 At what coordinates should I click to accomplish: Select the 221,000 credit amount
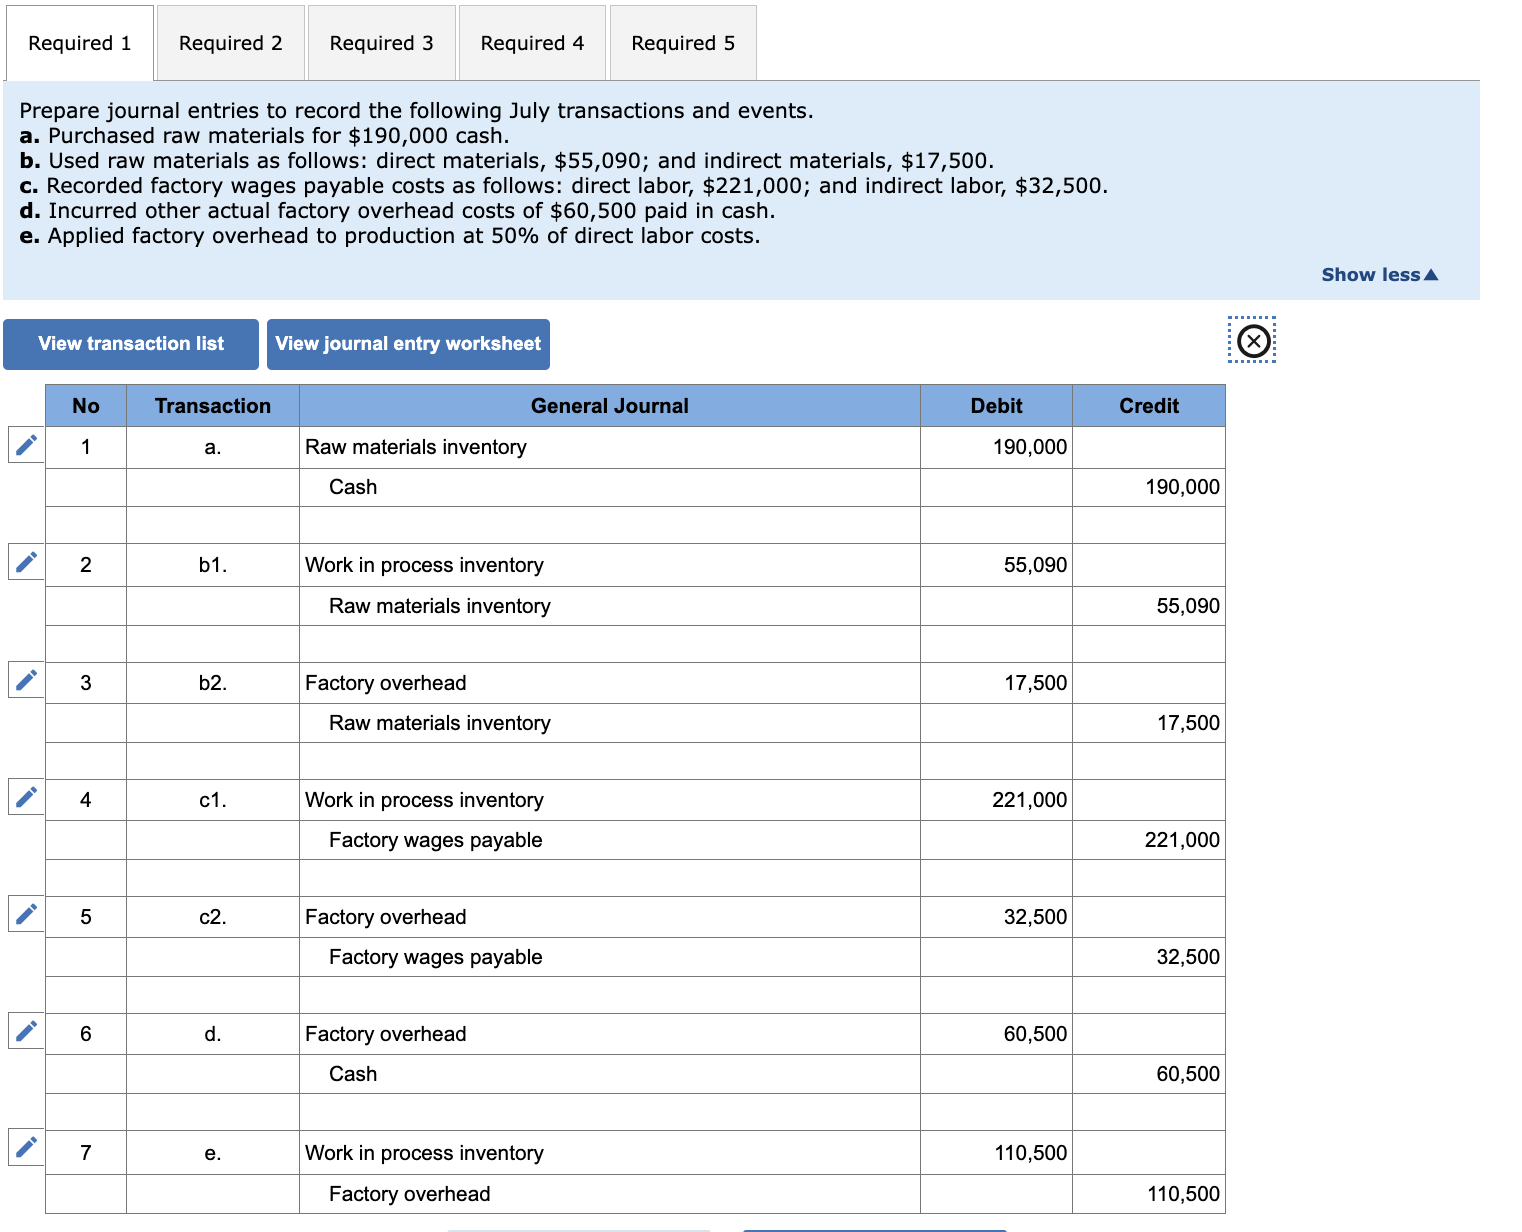coord(1149,840)
